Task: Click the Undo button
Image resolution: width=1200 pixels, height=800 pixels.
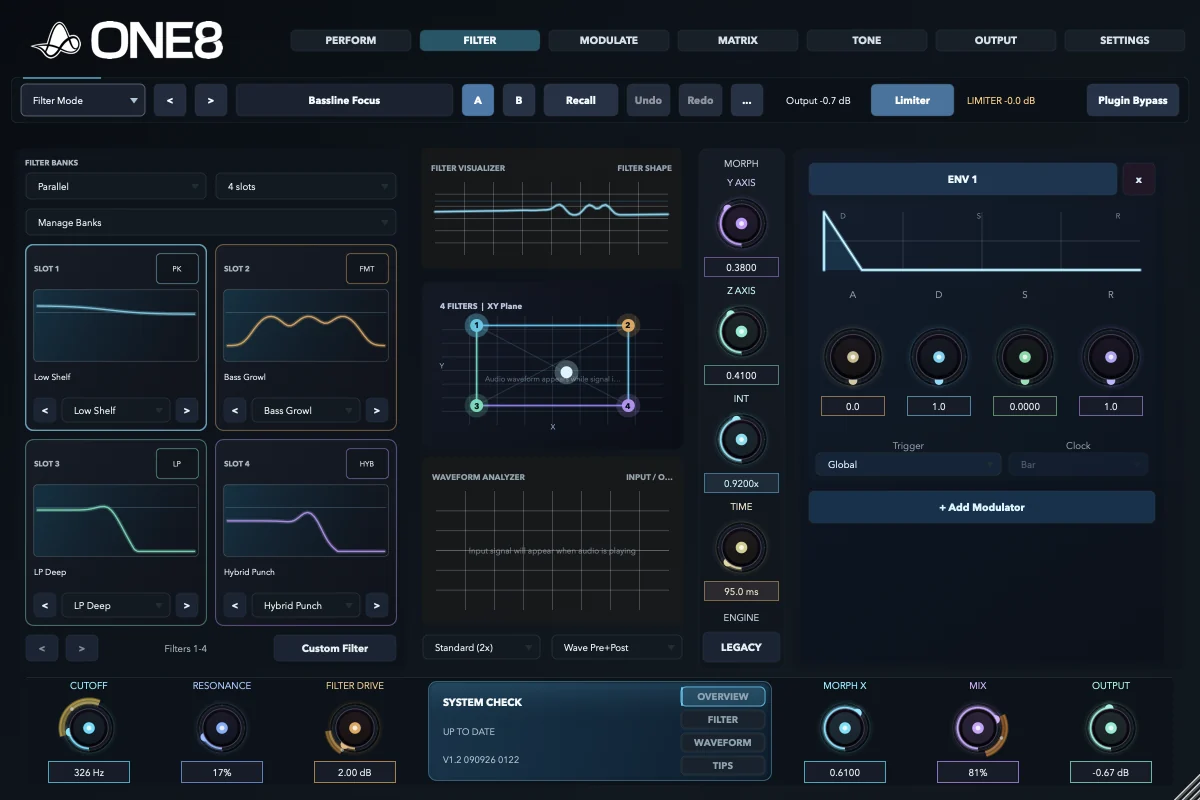Action: pos(648,100)
